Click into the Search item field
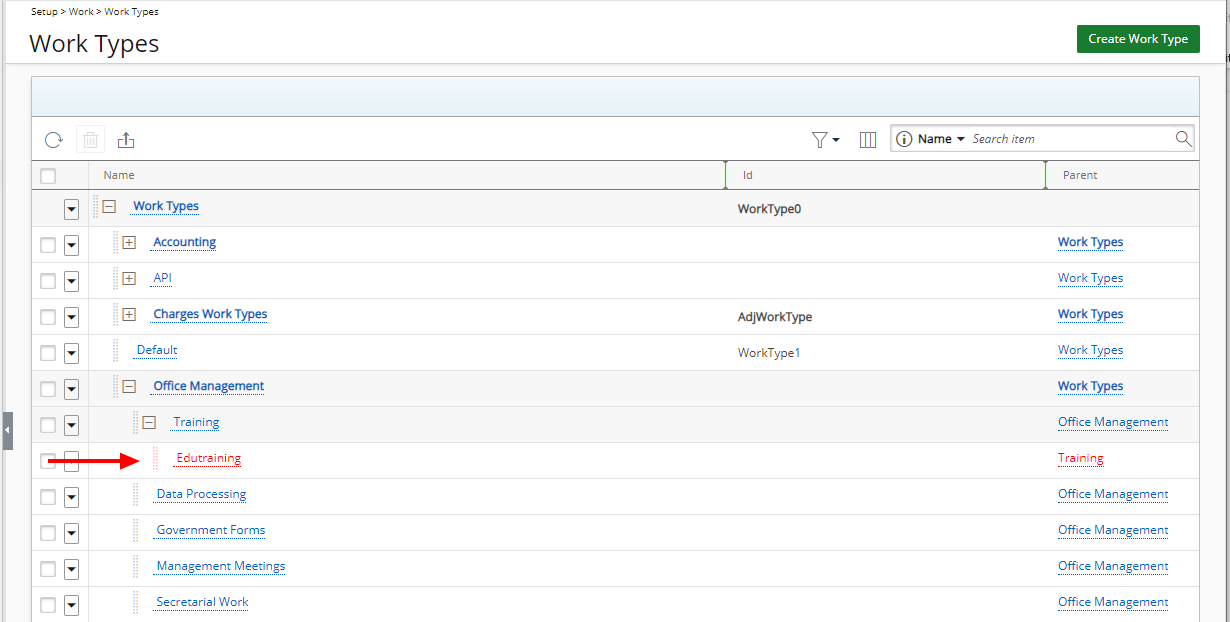The image size is (1230, 622). coord(1068,139)
